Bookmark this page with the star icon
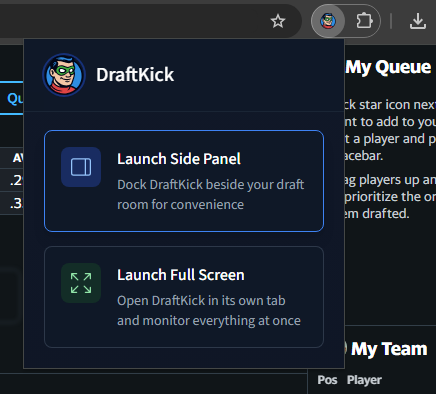This screenshot has width=436, height=394. (278, 21)
